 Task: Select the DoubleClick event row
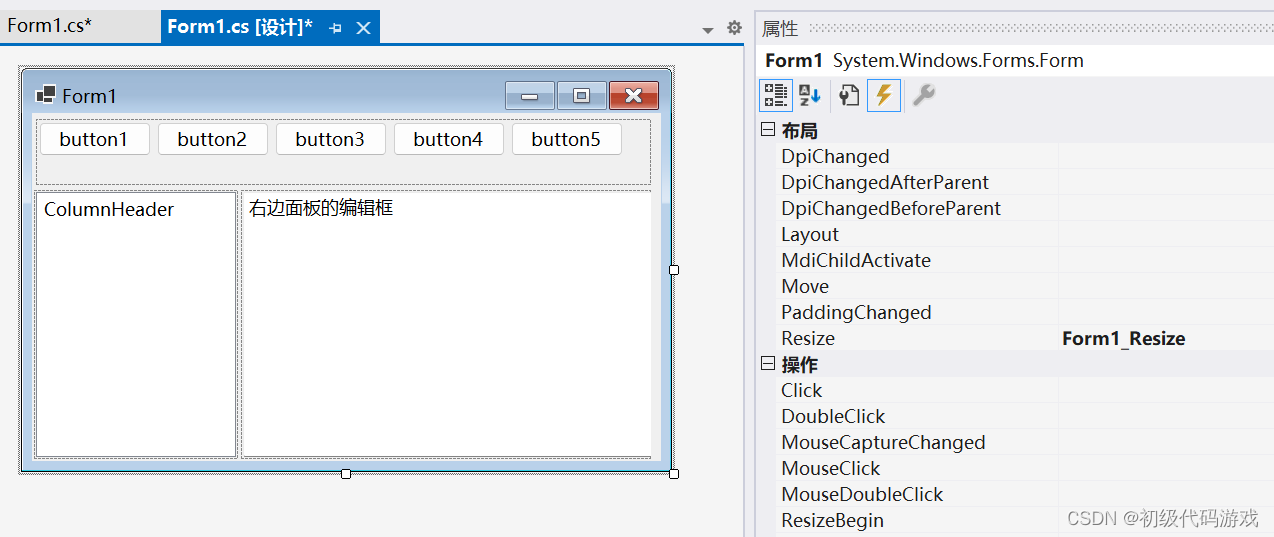point(833,416)
